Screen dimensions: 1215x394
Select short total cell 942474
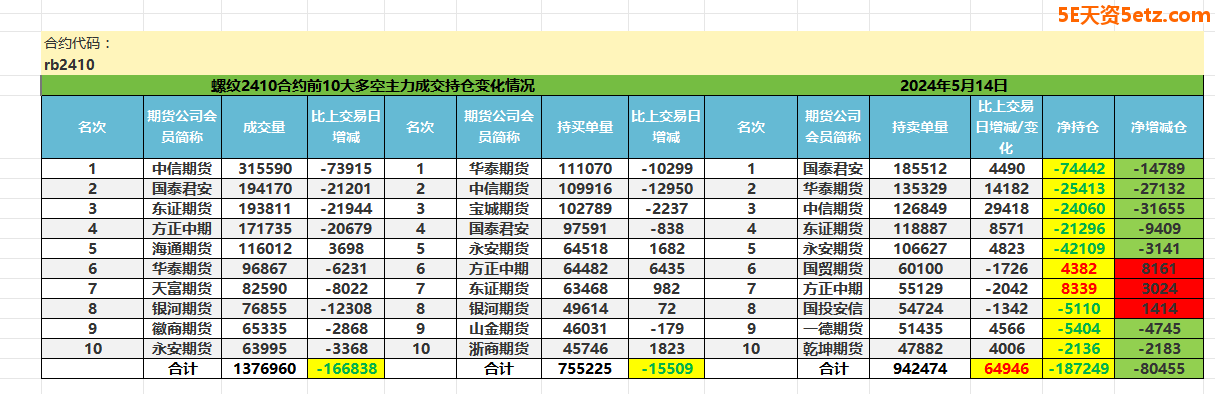920,368
